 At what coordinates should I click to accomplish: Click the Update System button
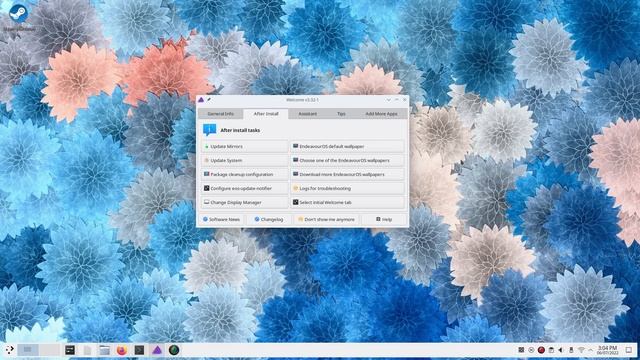coord(244,160)
